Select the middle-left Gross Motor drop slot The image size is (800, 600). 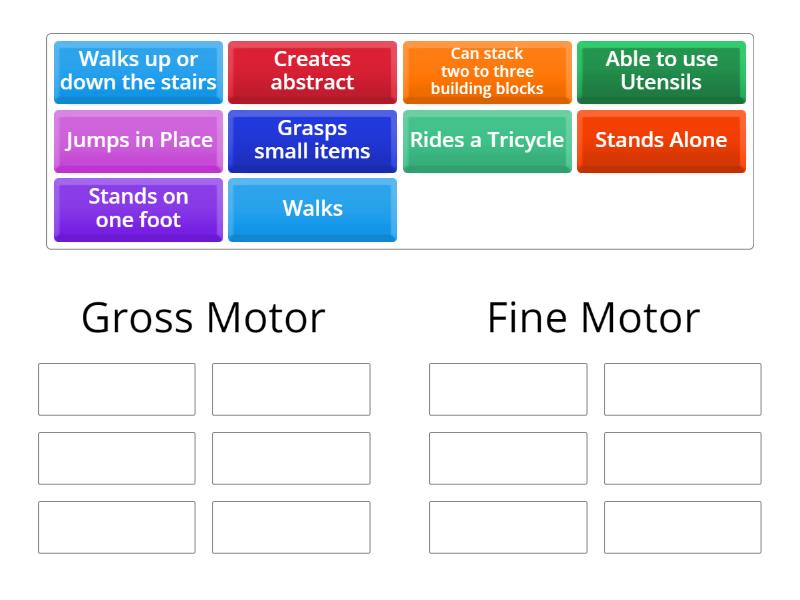pos(117,458)
